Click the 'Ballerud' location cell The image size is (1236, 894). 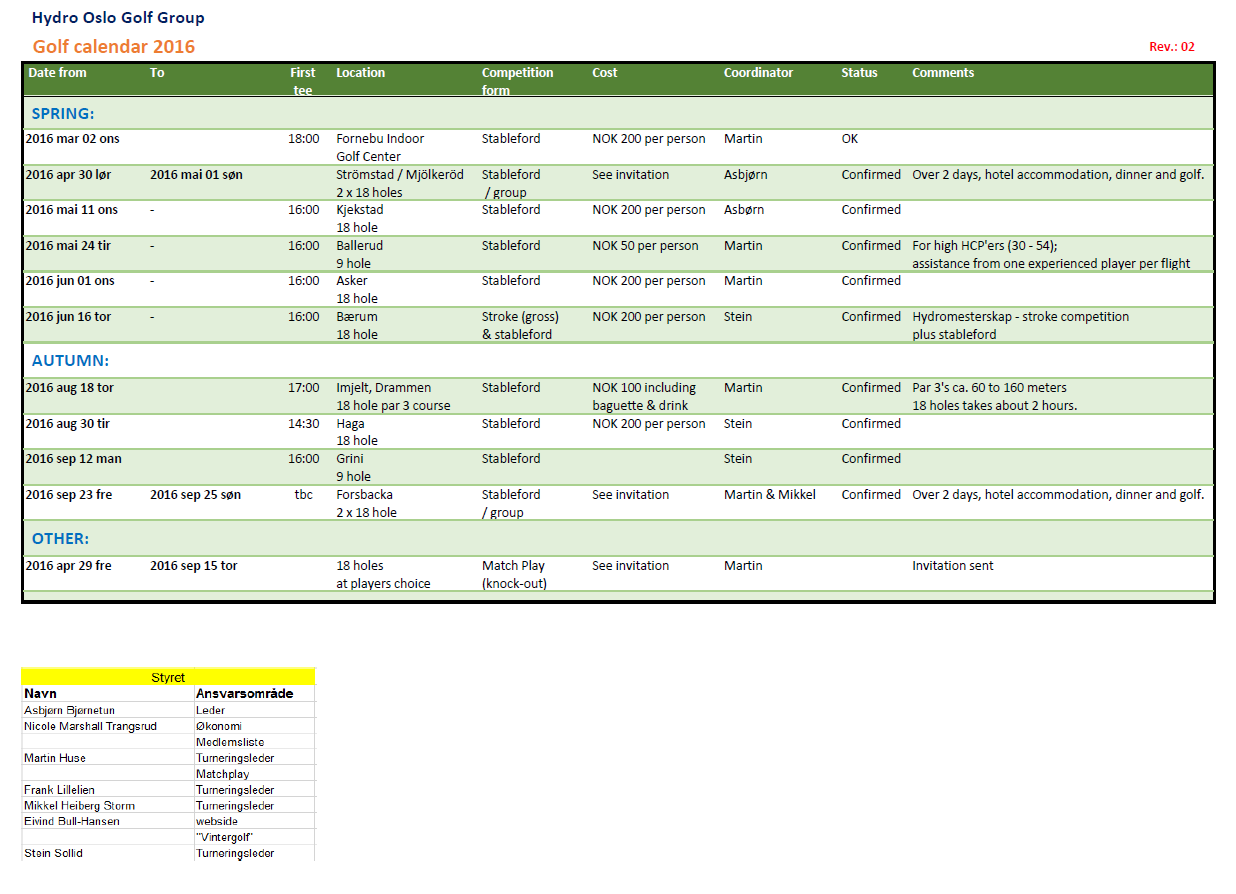click(359, 246)
